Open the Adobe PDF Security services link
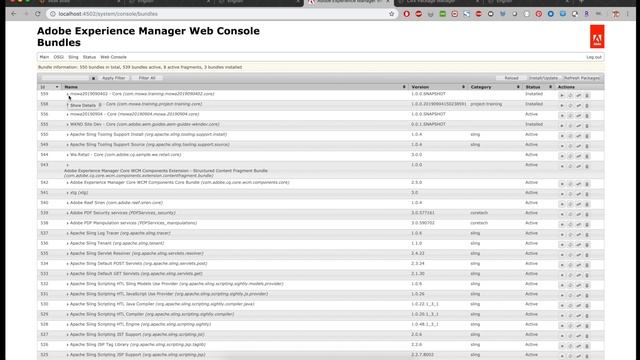 click(x=122, y=213)
